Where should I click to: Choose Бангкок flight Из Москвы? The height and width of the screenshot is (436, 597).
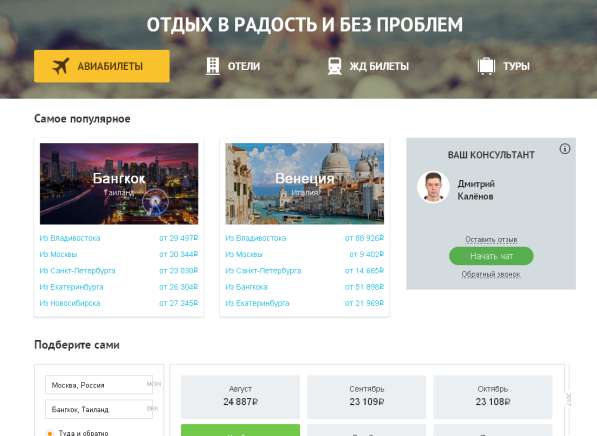58,254
